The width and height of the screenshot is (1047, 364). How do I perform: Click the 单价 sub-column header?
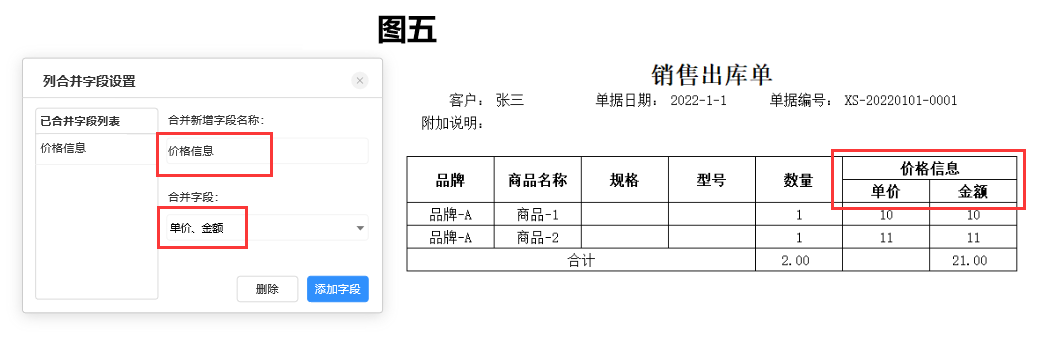[886, 192]
